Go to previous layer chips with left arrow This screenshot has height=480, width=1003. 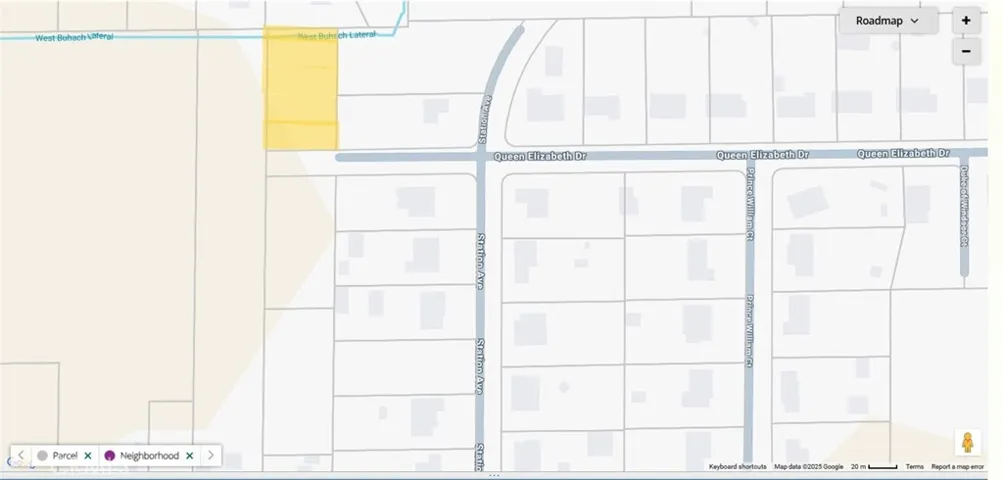[20, 456]
